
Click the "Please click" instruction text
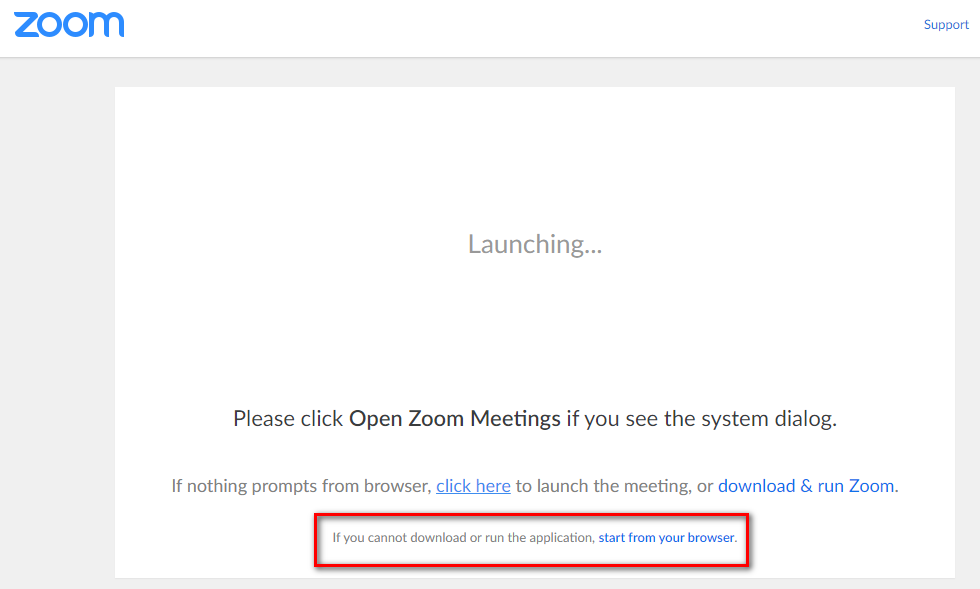(x=288, y=418)
